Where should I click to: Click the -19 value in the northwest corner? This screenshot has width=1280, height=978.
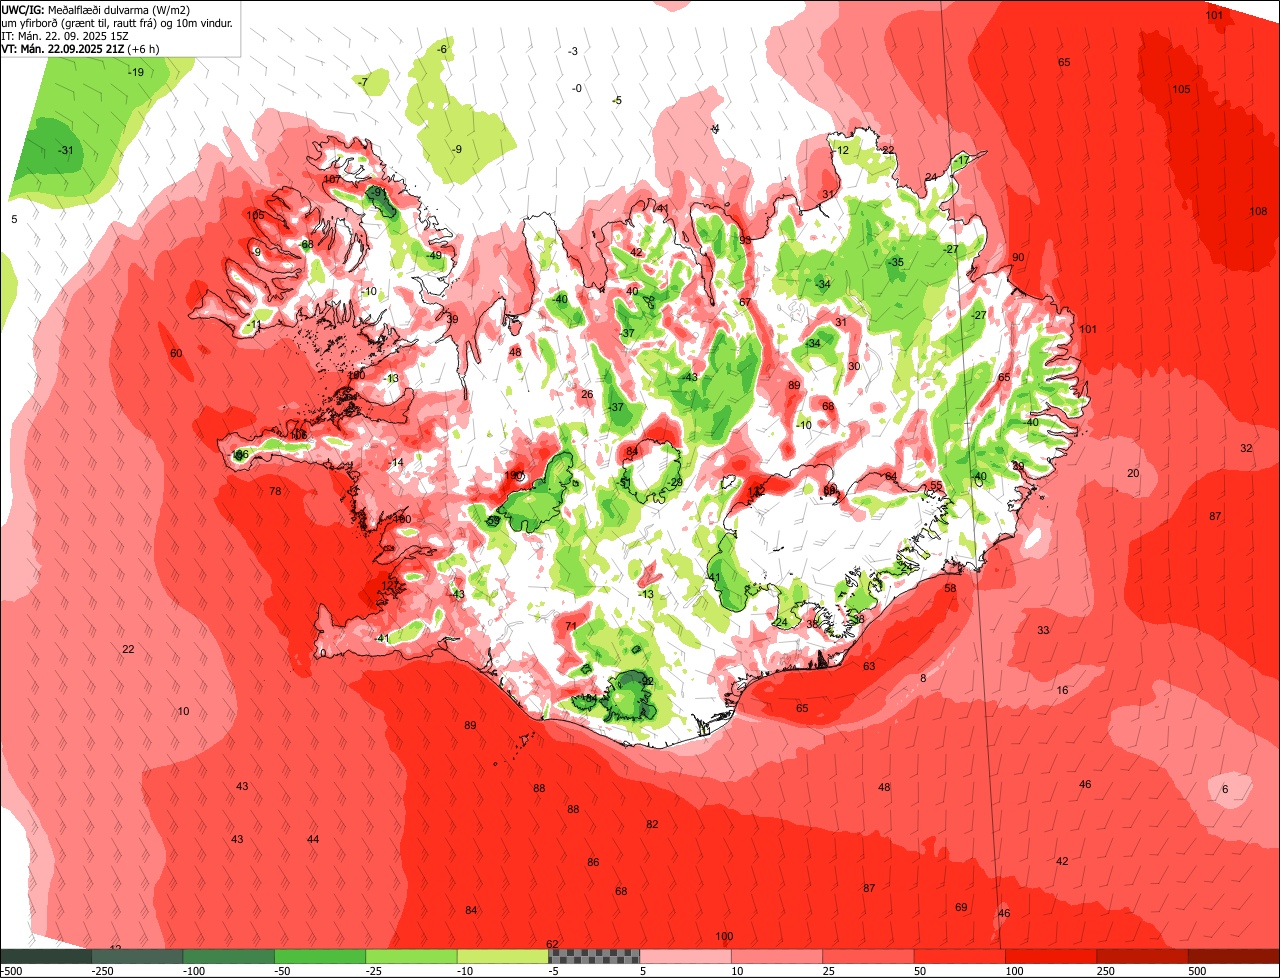tap(135, 72)
